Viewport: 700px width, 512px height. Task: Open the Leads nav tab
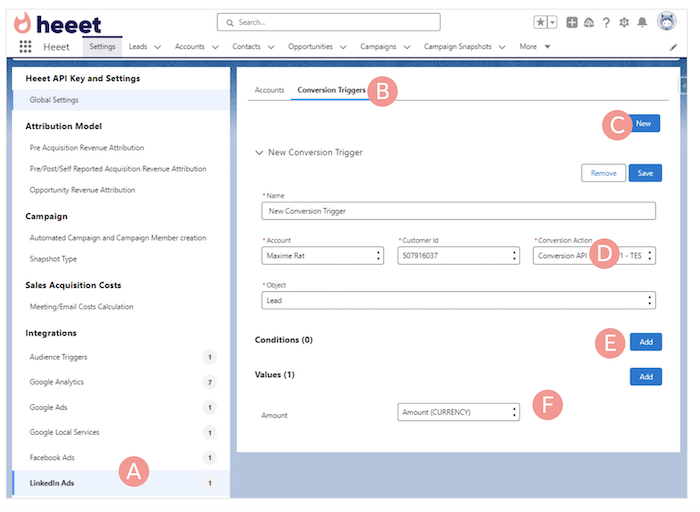(138, 46)
